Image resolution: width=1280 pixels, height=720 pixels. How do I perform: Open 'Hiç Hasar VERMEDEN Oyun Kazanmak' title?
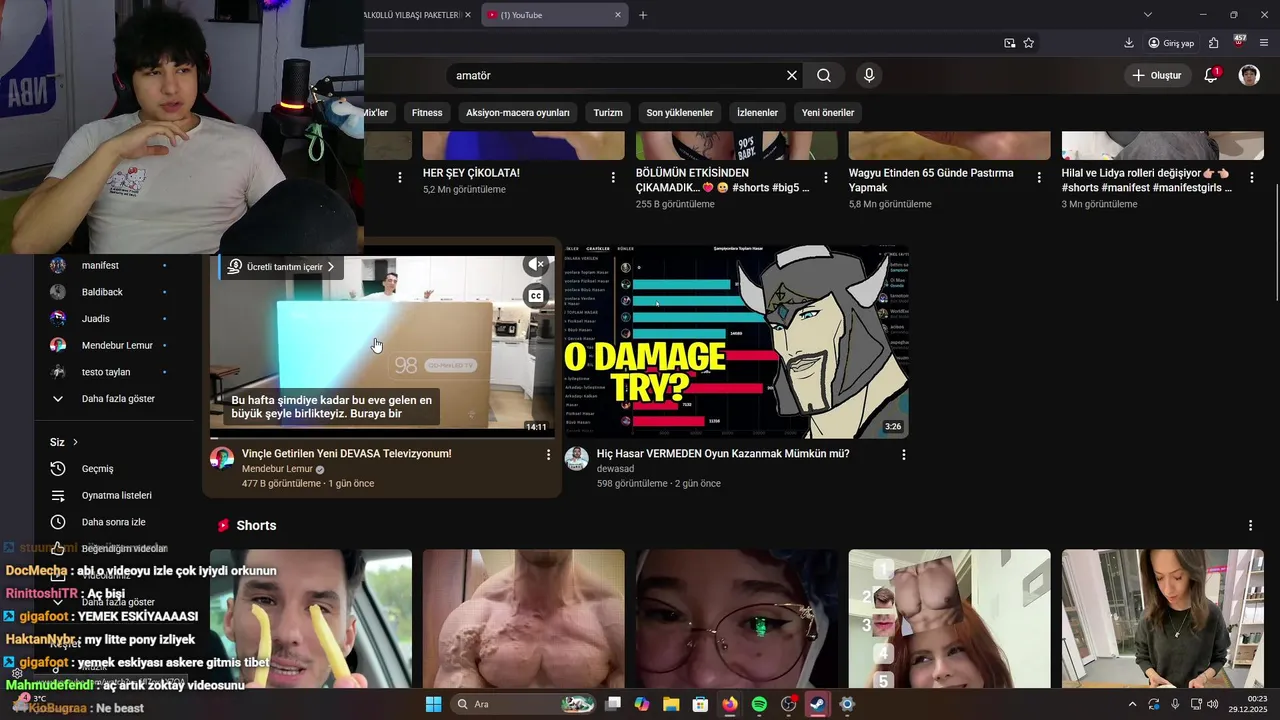(723, 454)
